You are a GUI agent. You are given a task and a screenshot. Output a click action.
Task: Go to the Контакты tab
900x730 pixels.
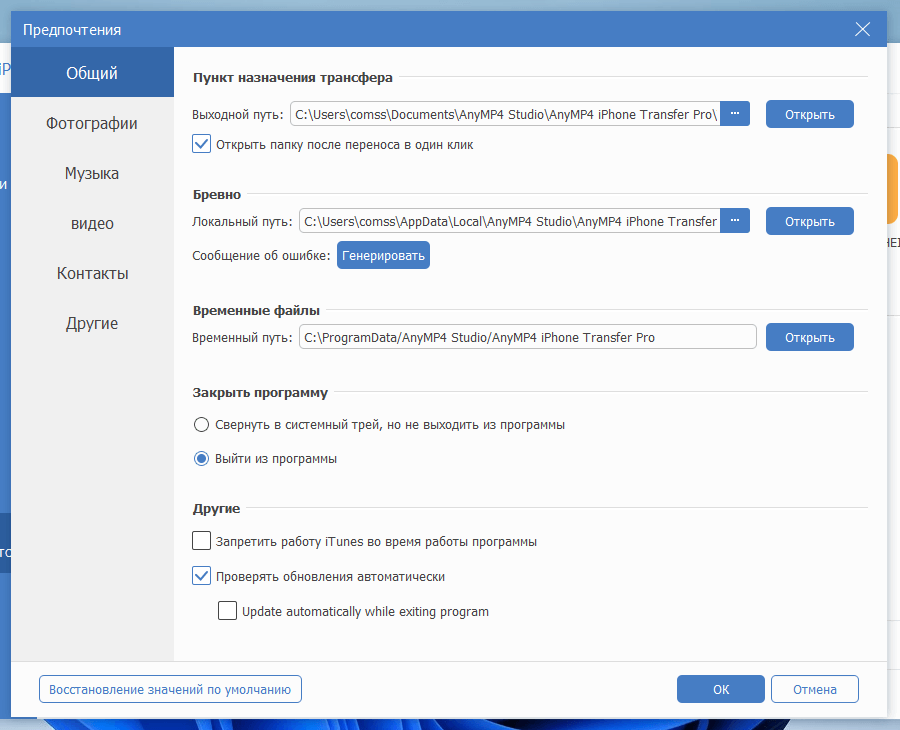pos(92,273)
